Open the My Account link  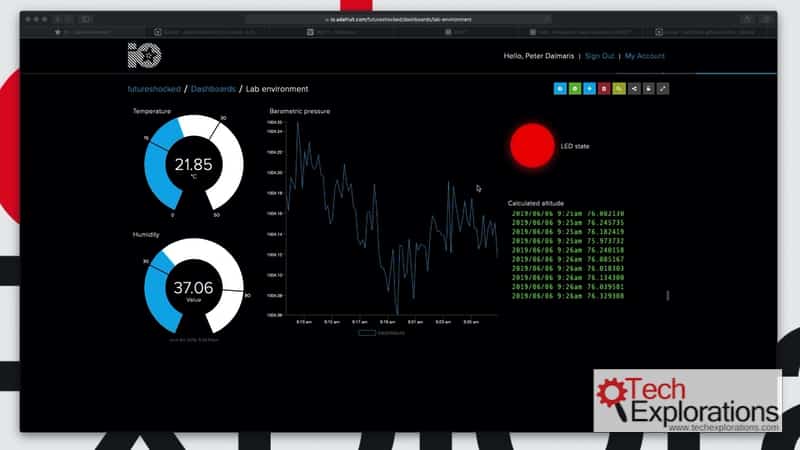[x=644, y=56]
